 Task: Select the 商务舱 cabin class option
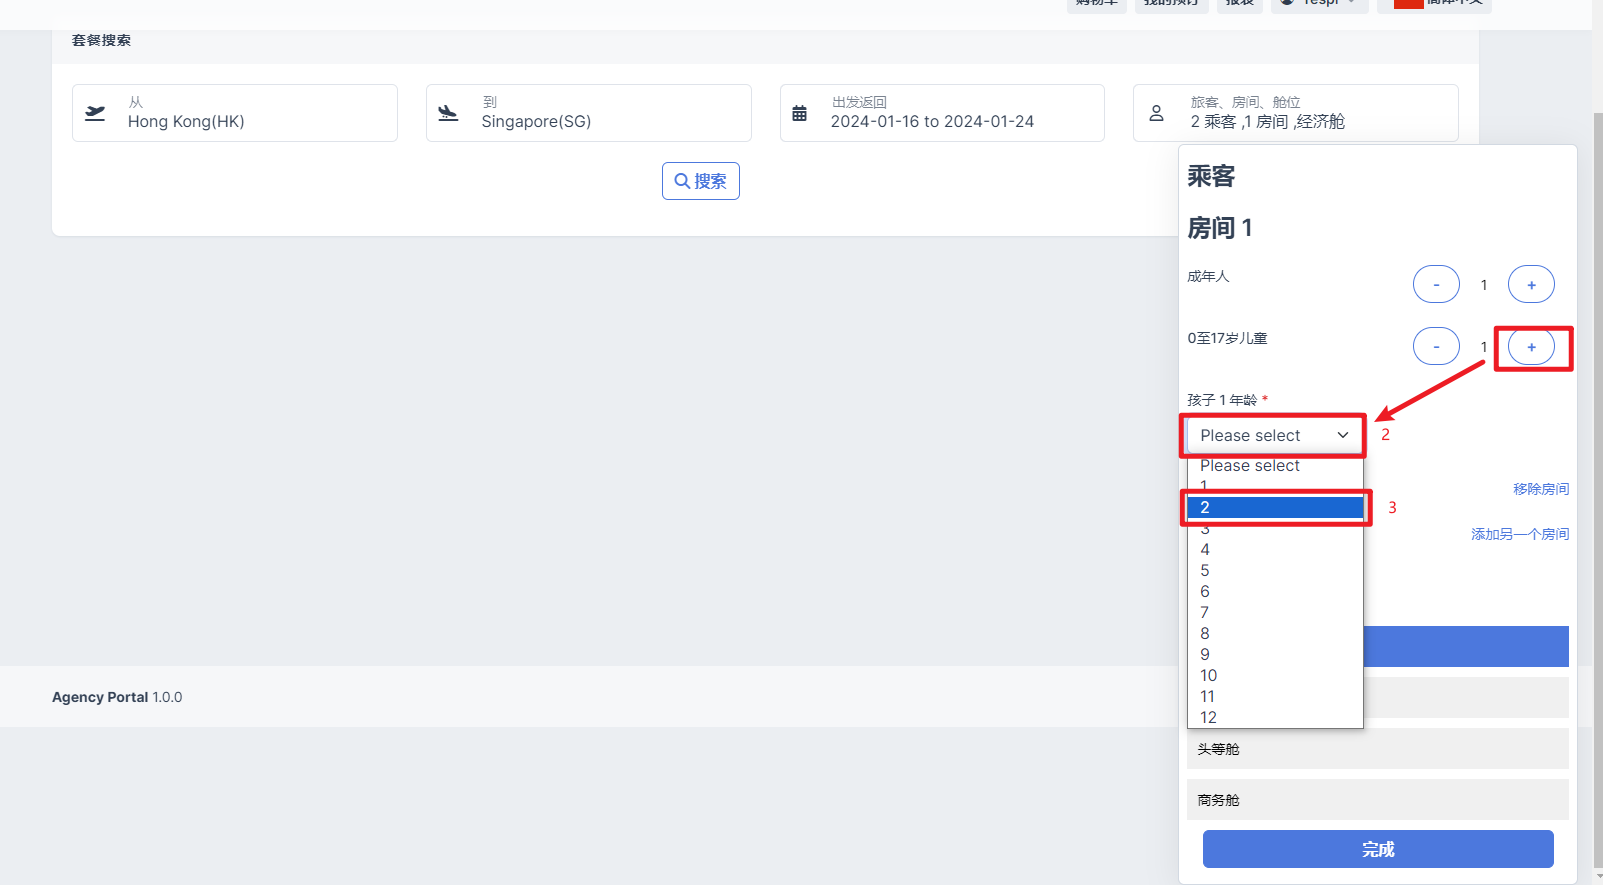(1377, 800)
